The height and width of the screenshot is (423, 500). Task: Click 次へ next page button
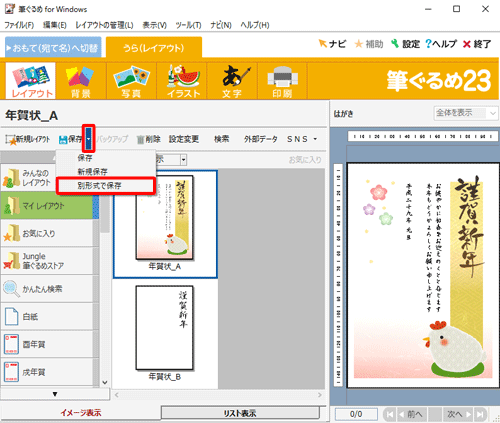(x=458, y=414)
